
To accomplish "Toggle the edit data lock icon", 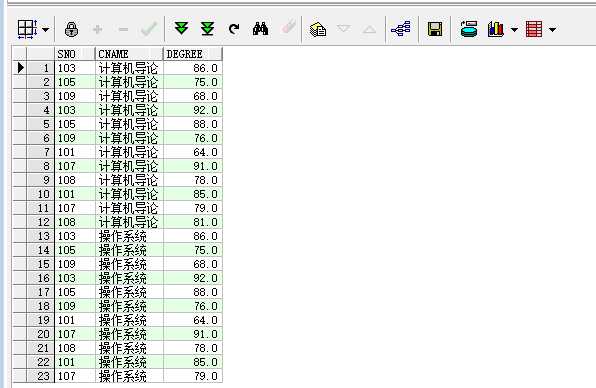I will click(x=71, y=29).
